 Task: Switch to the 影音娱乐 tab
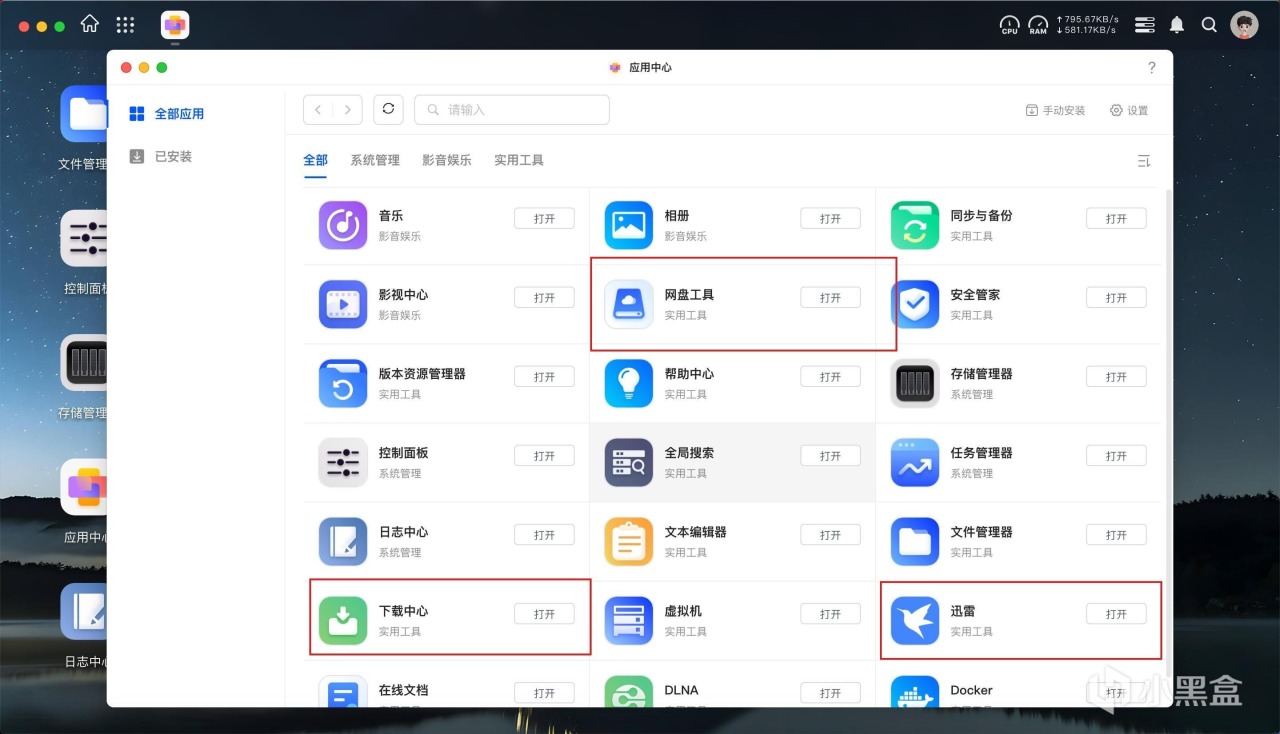(x=447, y=160)
